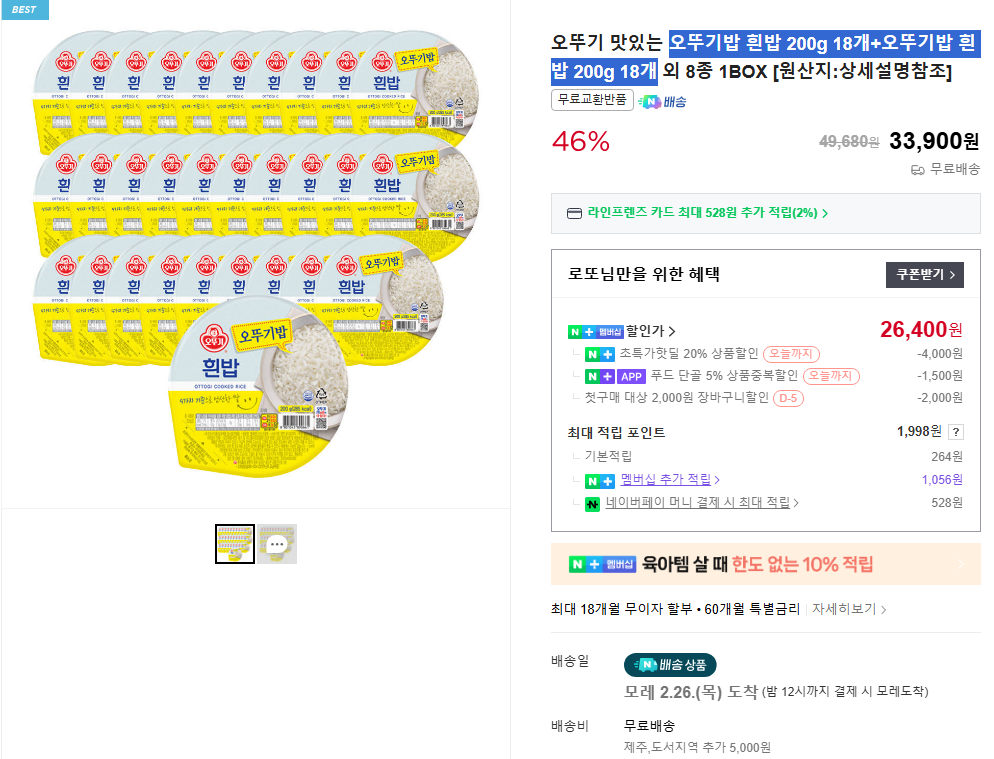Click the question mark icon beside 1,998원

click(955, 433)
